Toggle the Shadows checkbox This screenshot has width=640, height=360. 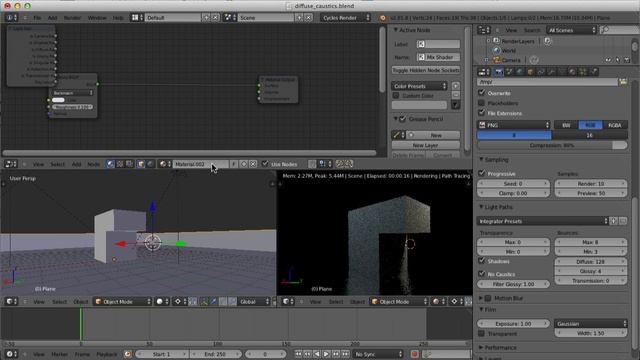(482, 260)
